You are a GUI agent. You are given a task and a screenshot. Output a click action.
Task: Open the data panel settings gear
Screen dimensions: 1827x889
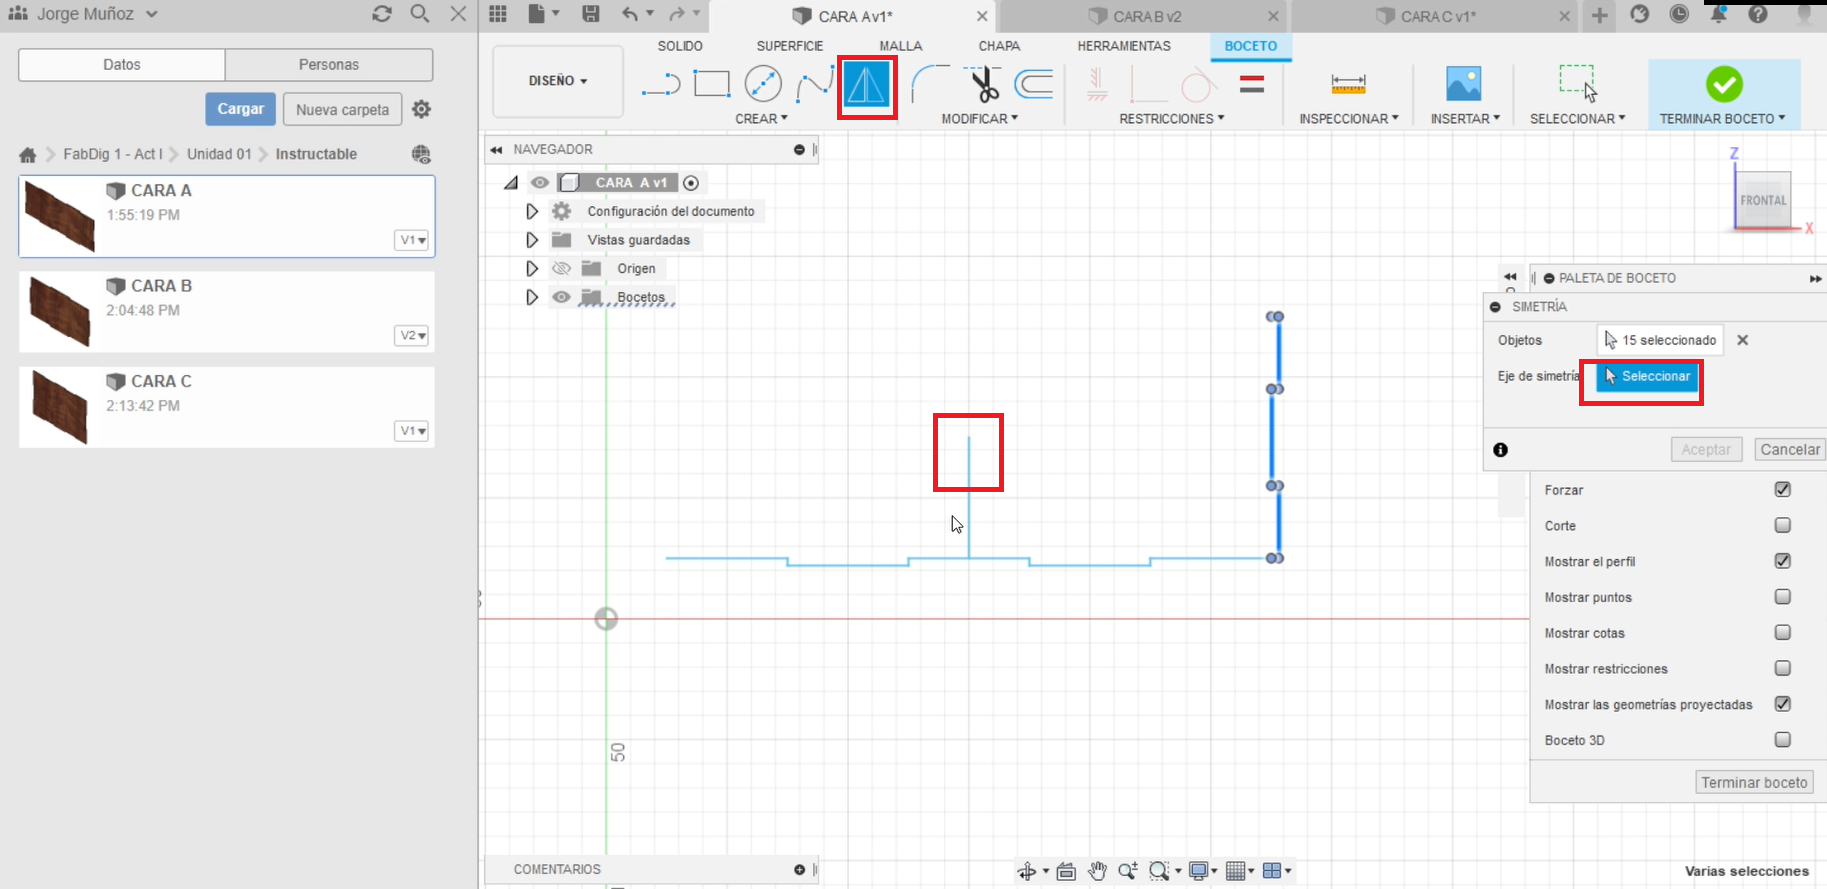pyautogui.click(x=422, y=109)
